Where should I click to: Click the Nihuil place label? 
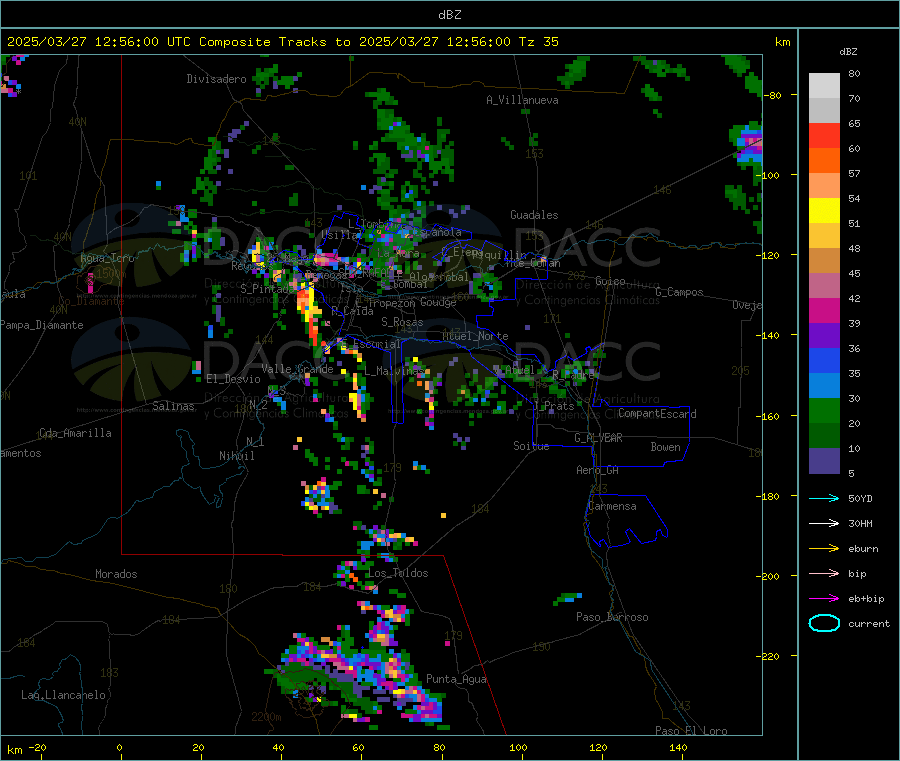[x=236, y=456]
